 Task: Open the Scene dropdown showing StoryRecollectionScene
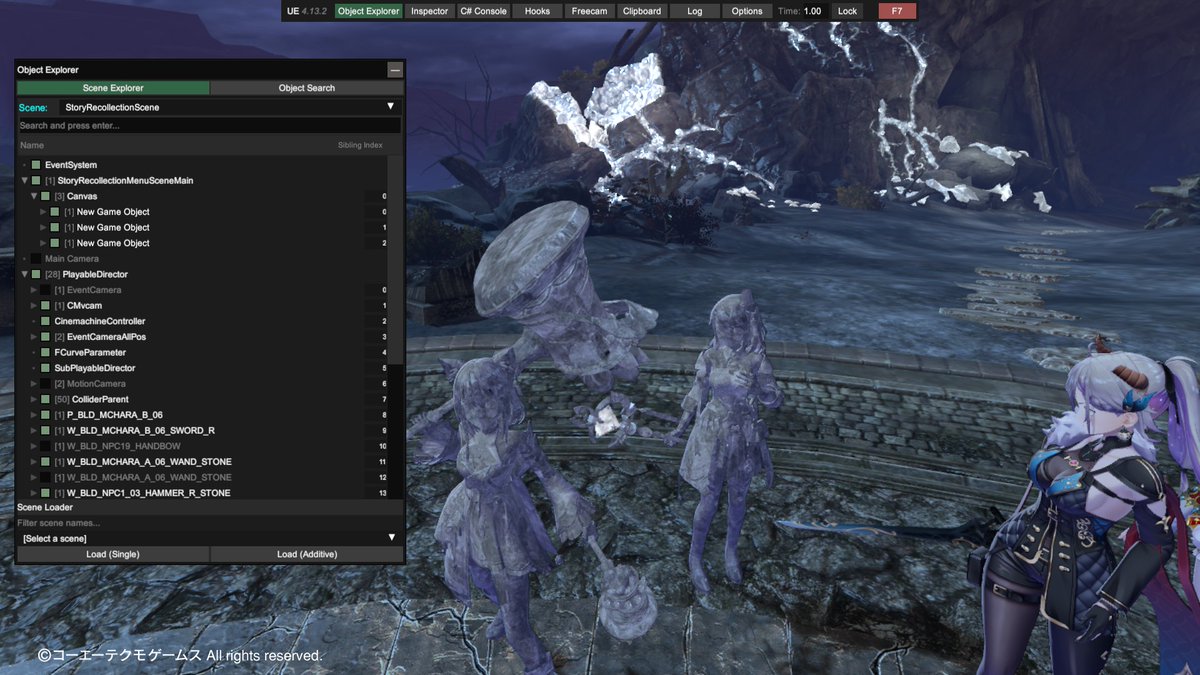coord(230,107)
